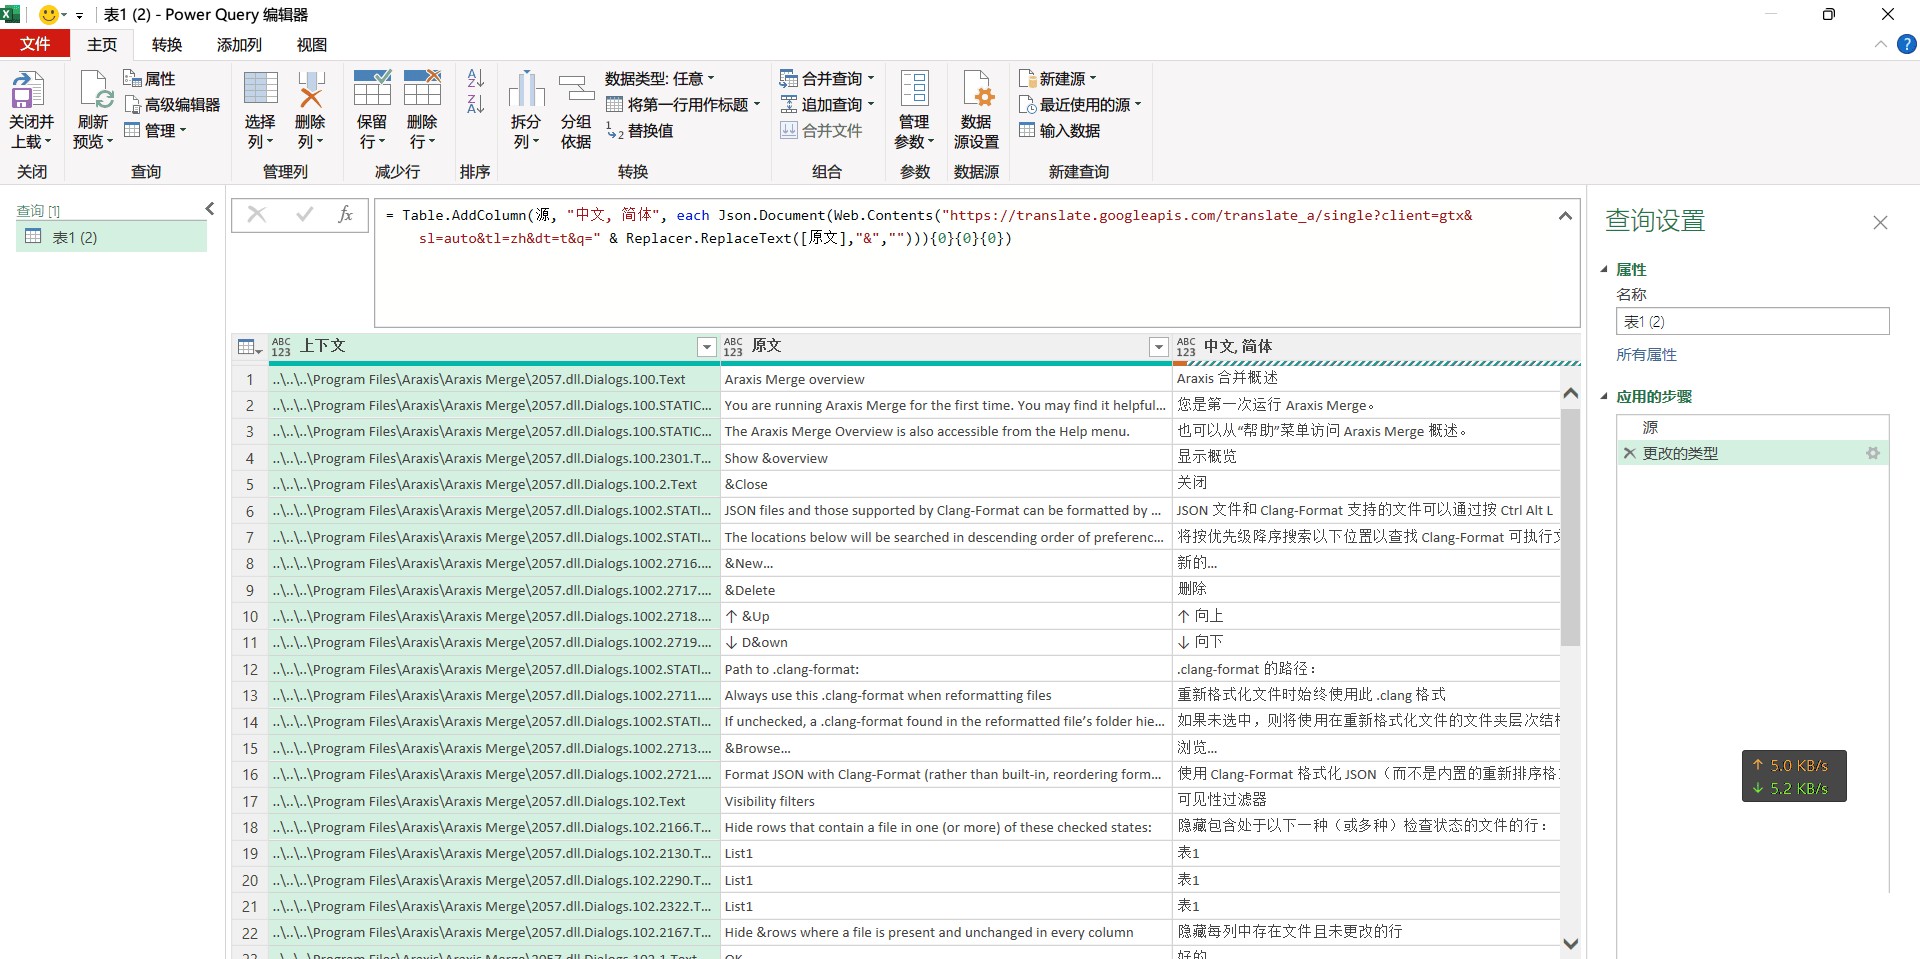Open the 高级编辑器 advanced editor
The image size is (1920, 959).
click(172, 104)
